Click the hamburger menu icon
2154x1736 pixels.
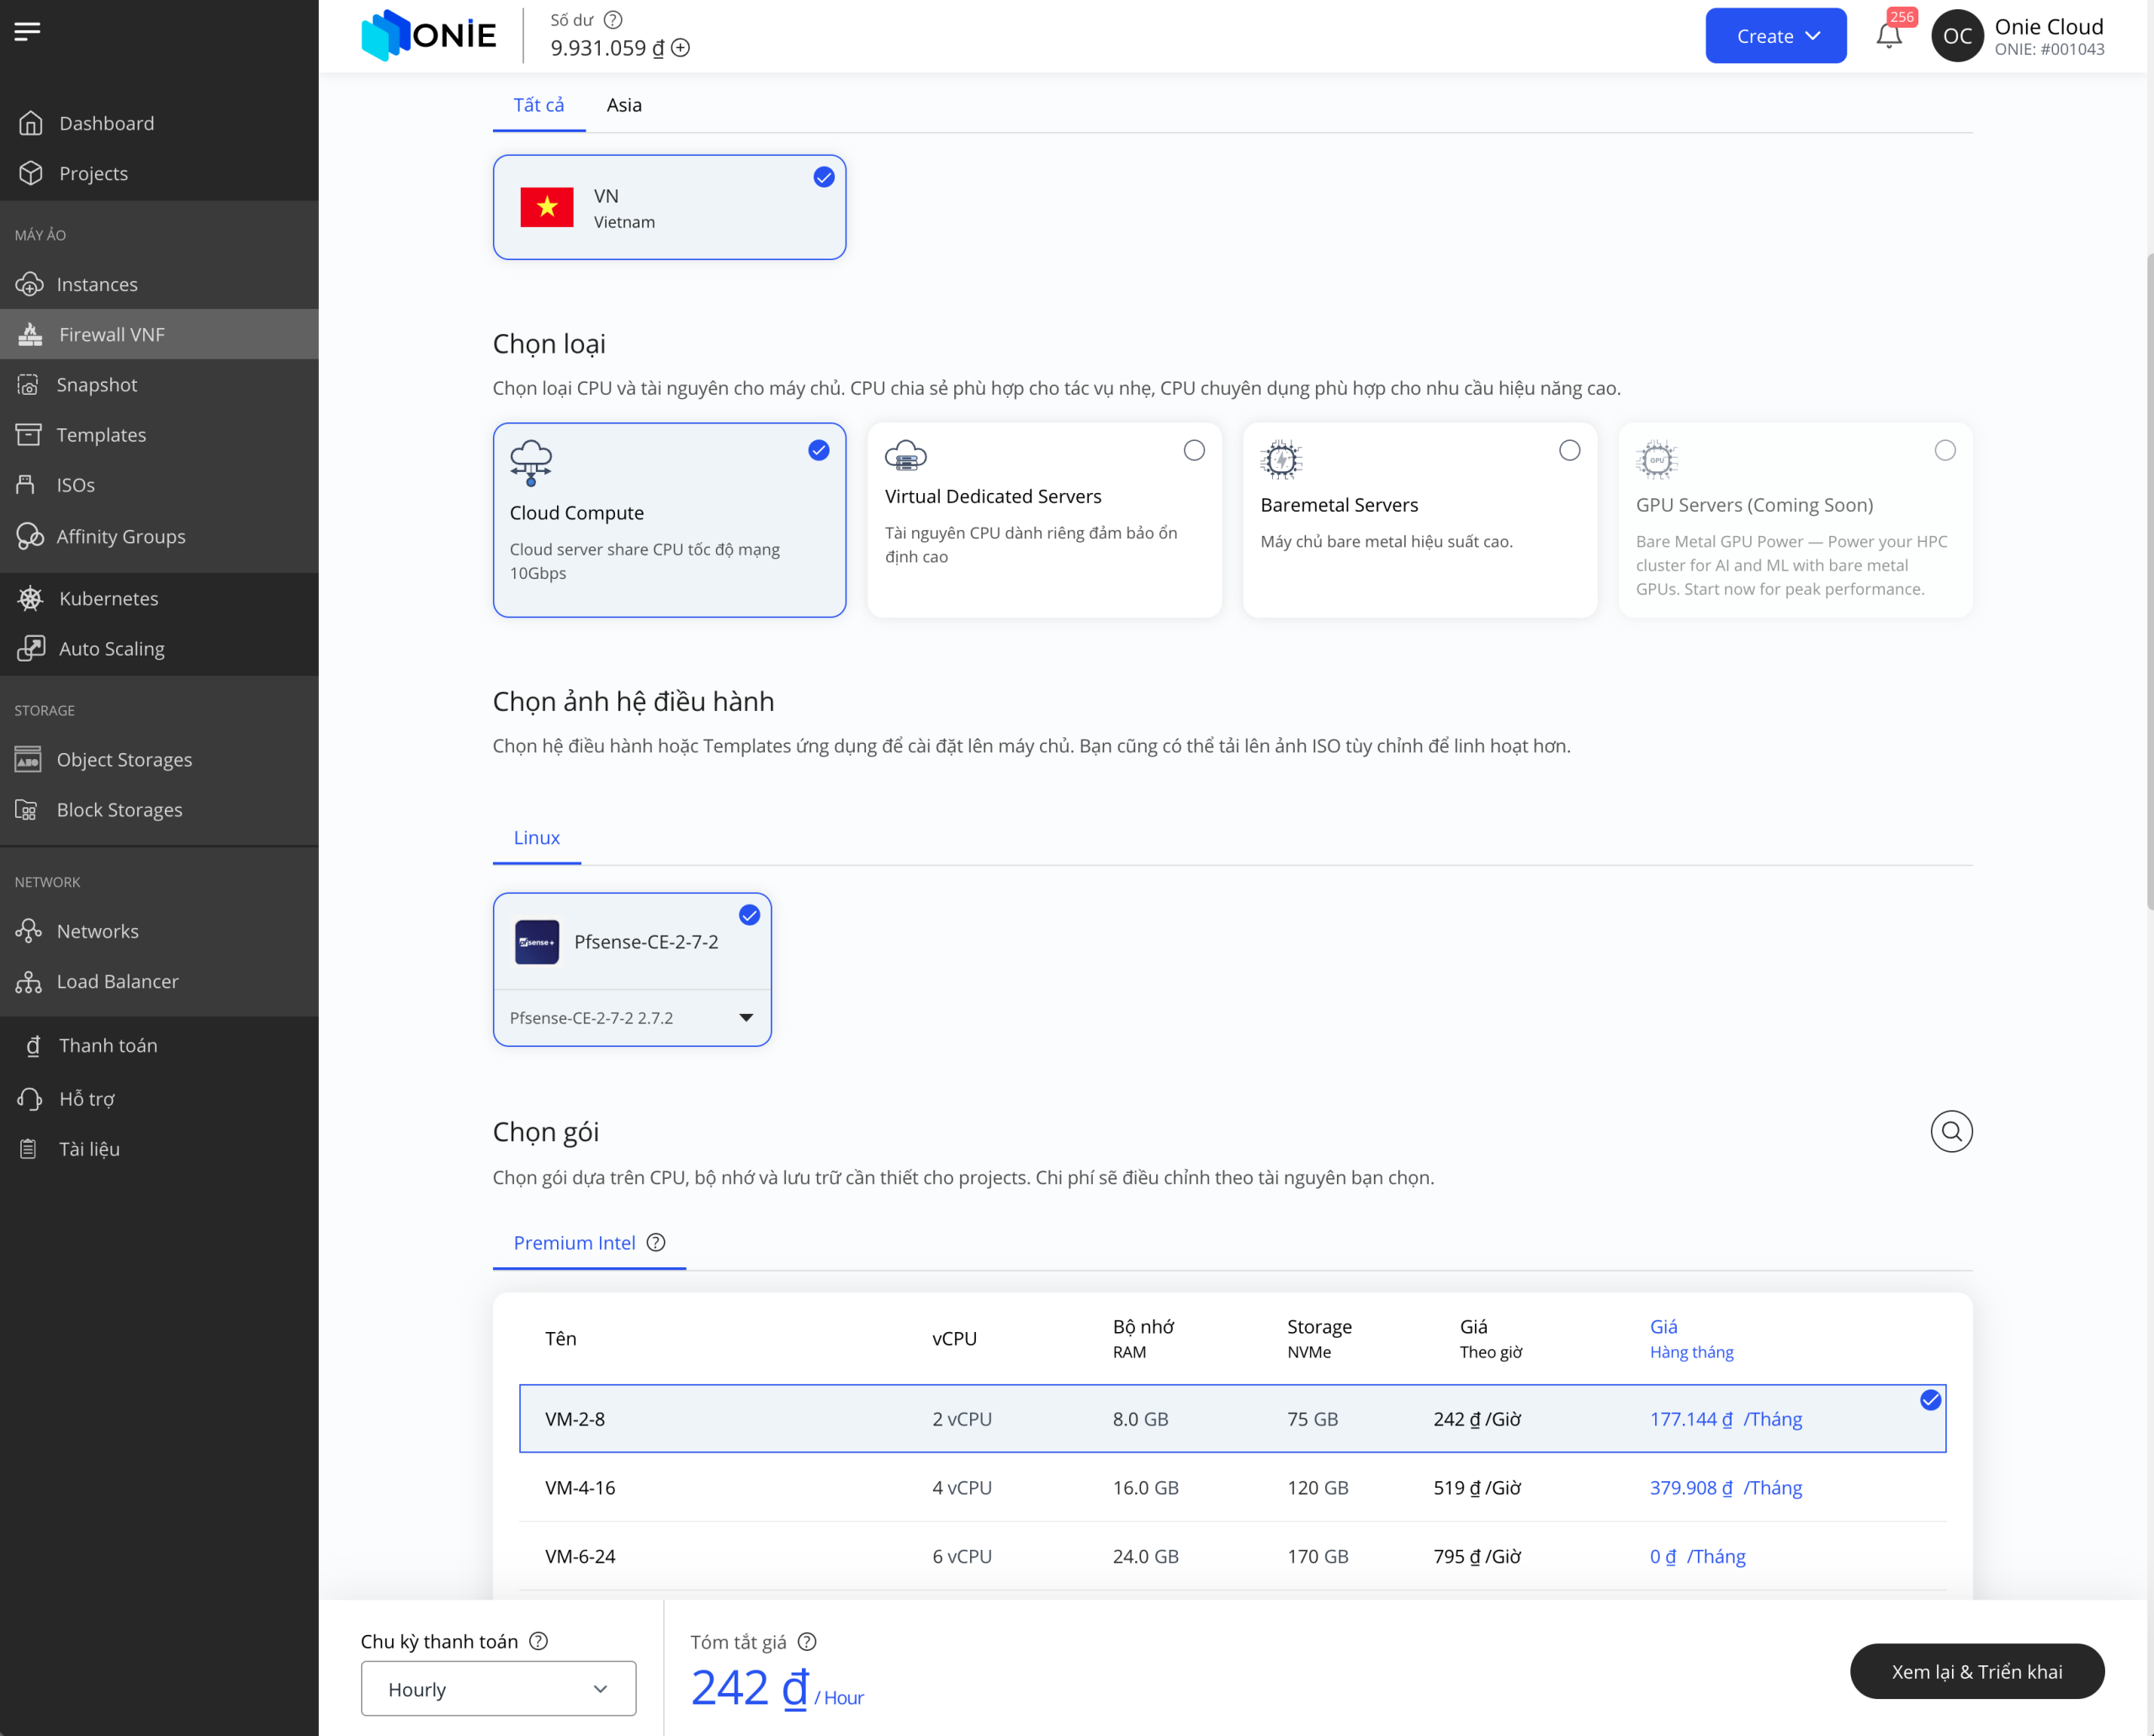point(28,32)
